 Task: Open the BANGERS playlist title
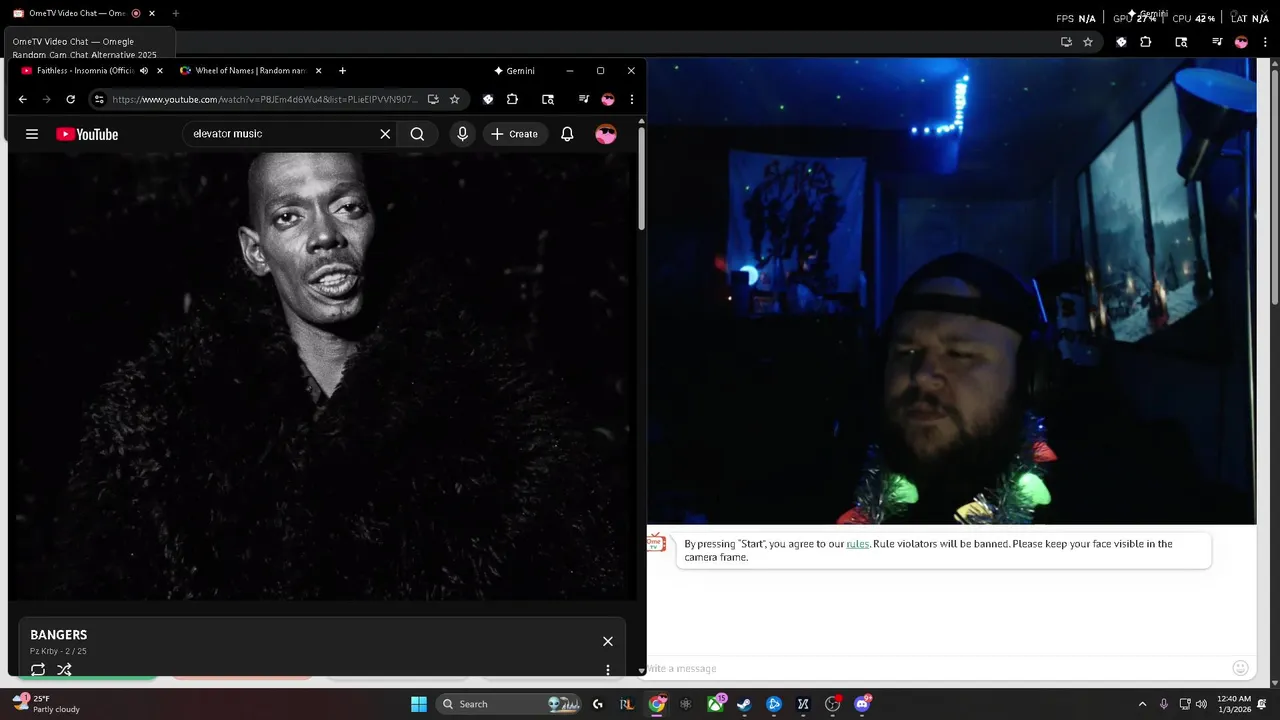[x=58, y=635]
